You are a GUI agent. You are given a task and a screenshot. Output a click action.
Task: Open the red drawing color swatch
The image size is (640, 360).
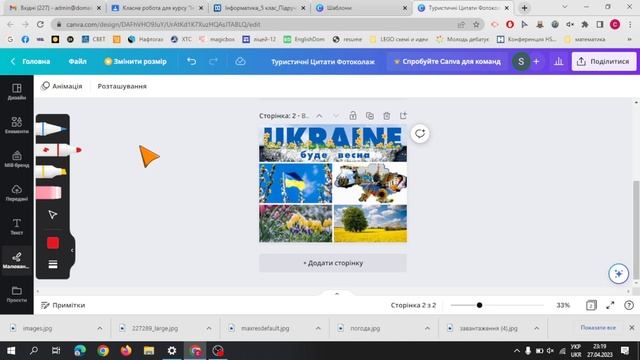[x=53, y=243]
